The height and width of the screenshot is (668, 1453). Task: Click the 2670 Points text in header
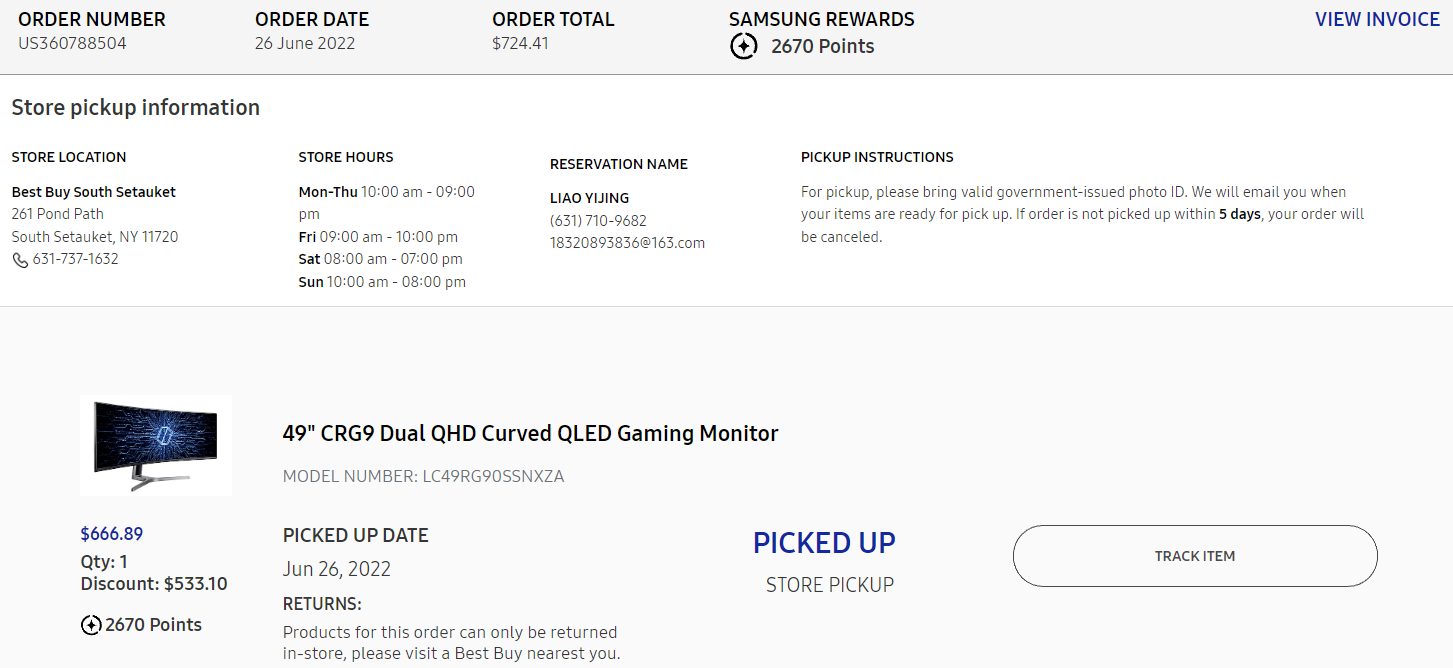(x=822, y=46)
